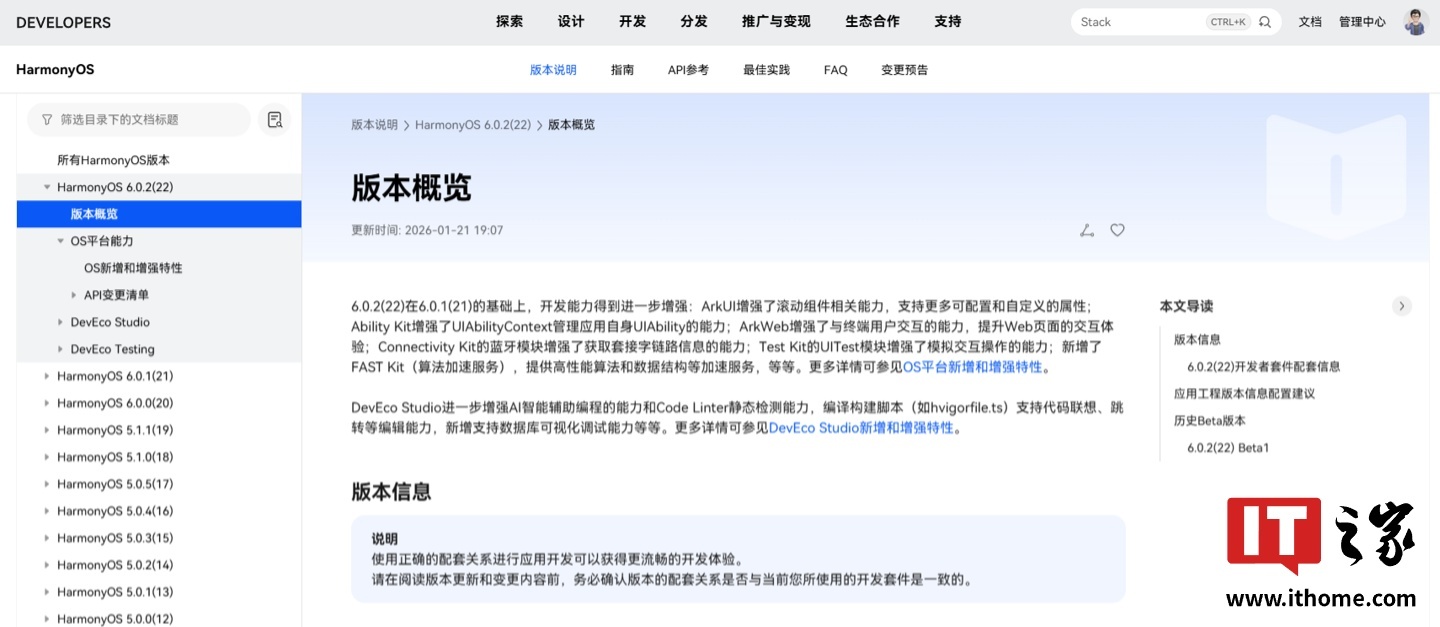
Task: Jump to 历史Beta版本 in the outline
Action: pyautogui.click(x=1210, y=421)
